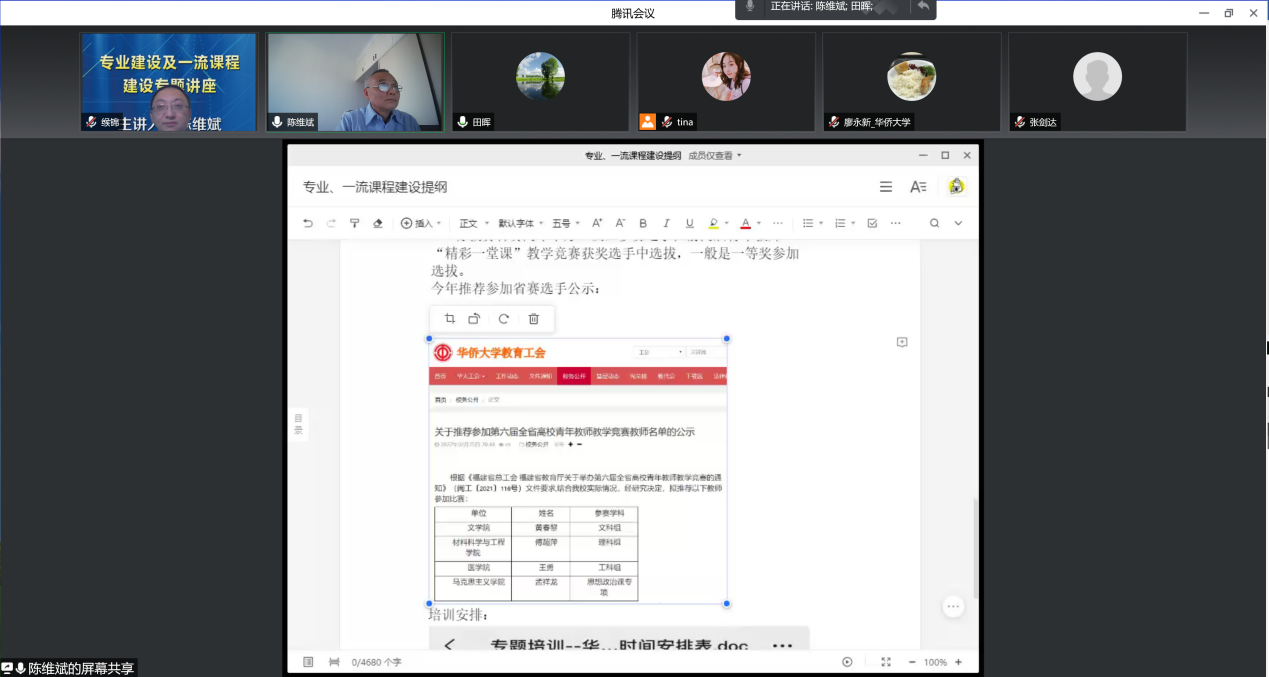Open the 正文 paragraph style dropdown
1269x677 pixels.
474,223
